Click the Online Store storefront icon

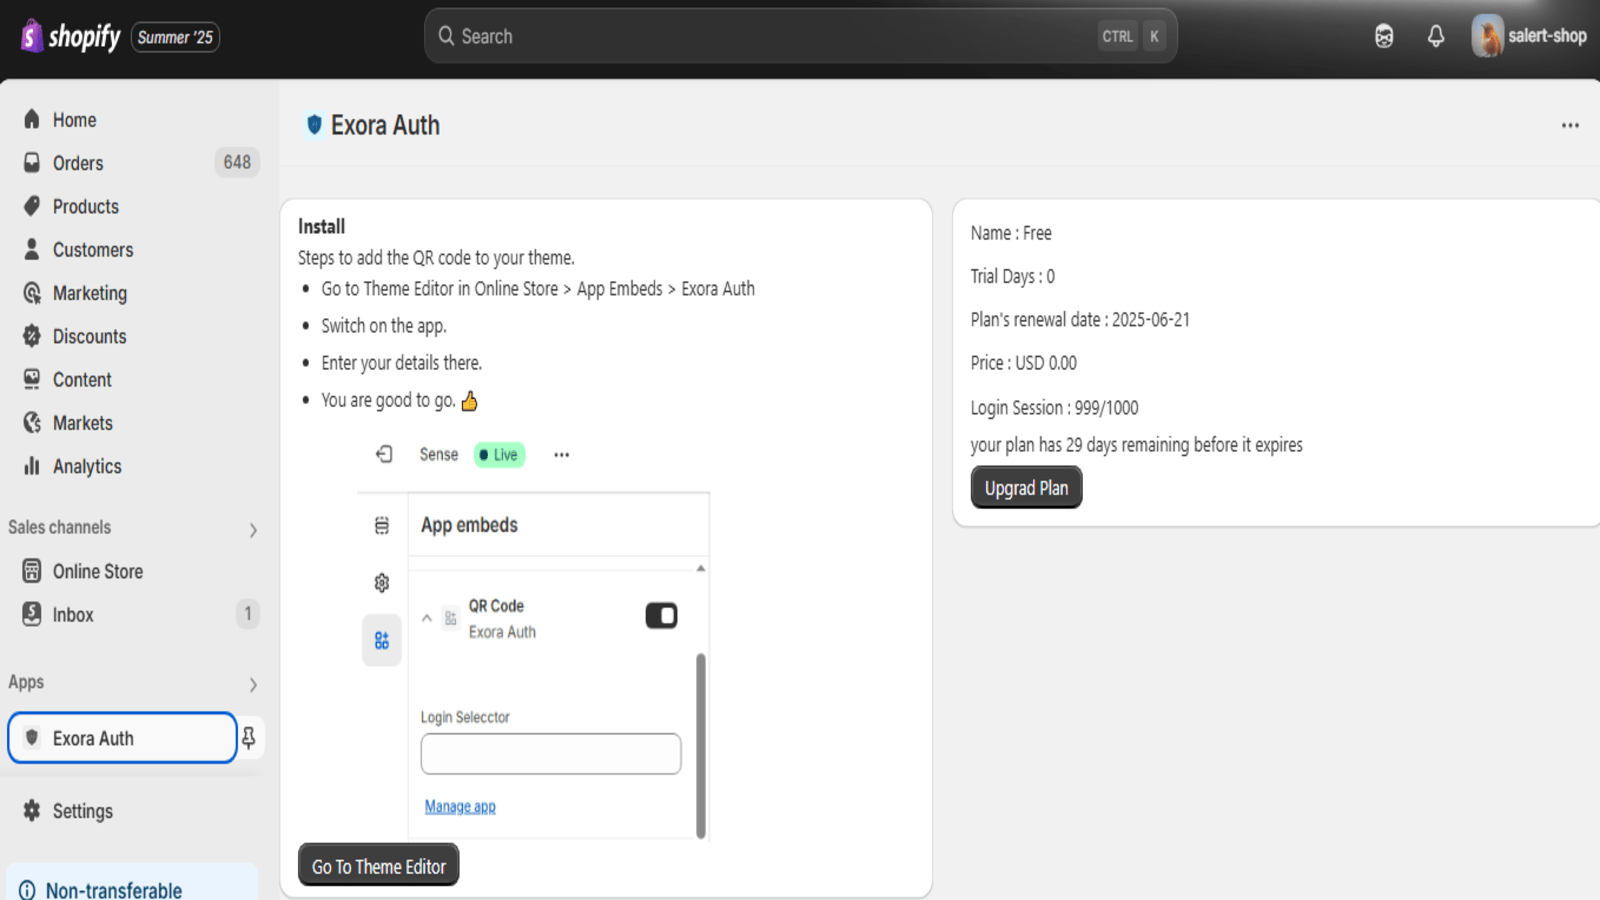[x=32, y=571]
